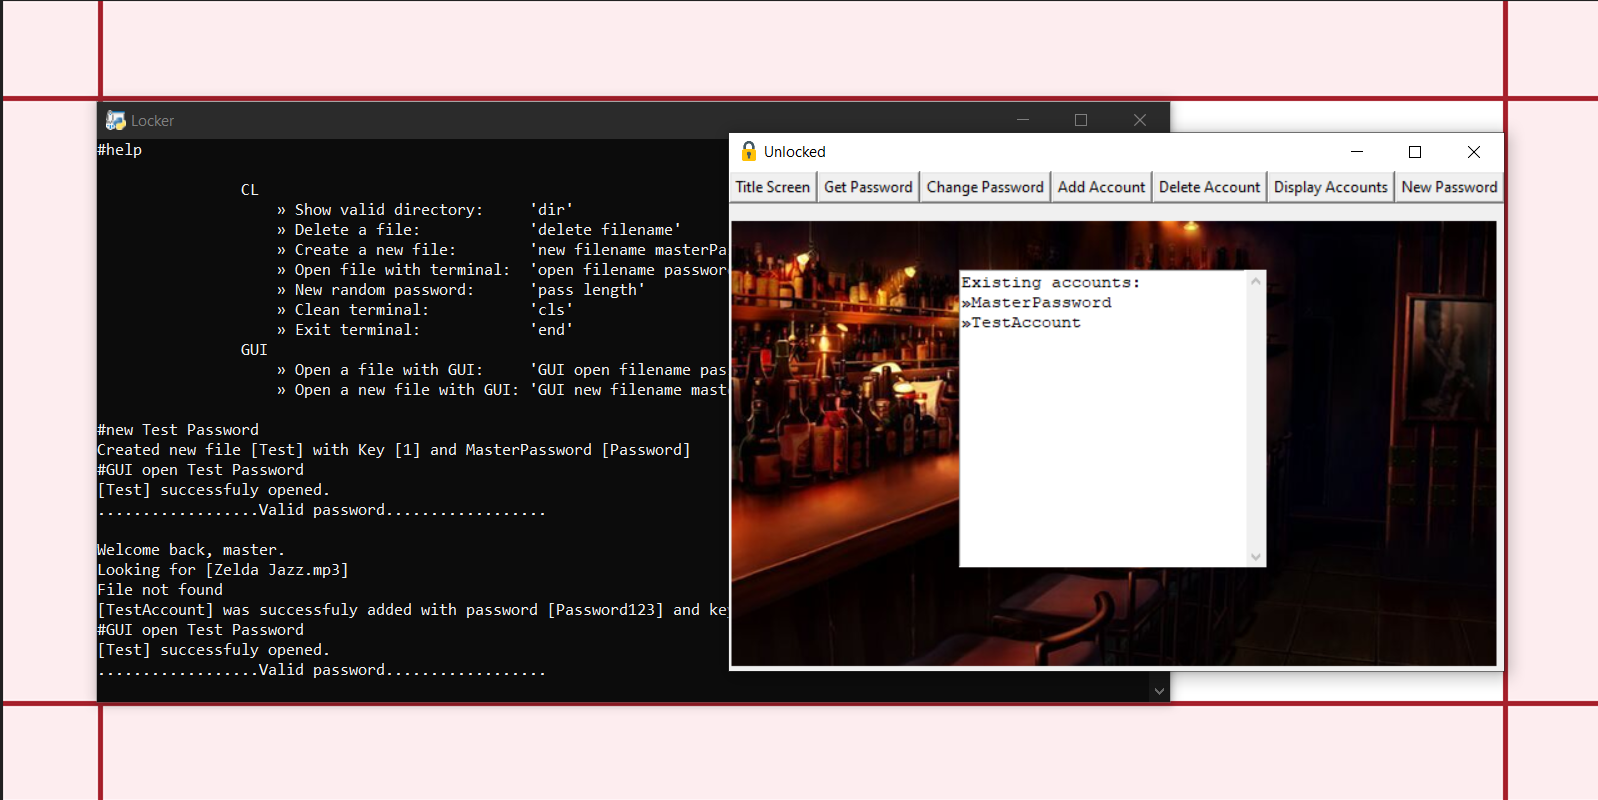The height and width of the screenshot is (800, 1598).
Task: Generate a New Password
Action: point(1449,187)
